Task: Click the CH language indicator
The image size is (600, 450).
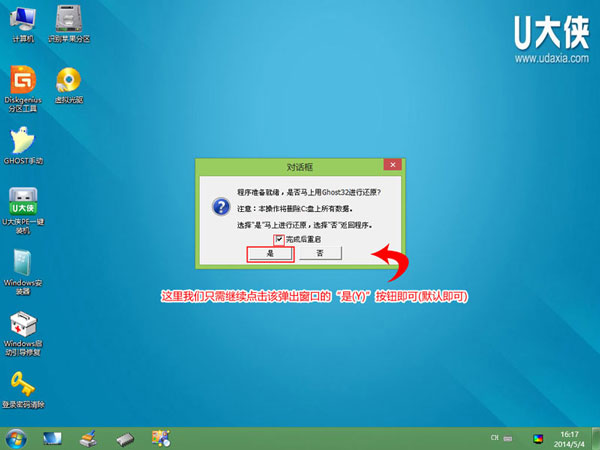Action: coord(495,437)
